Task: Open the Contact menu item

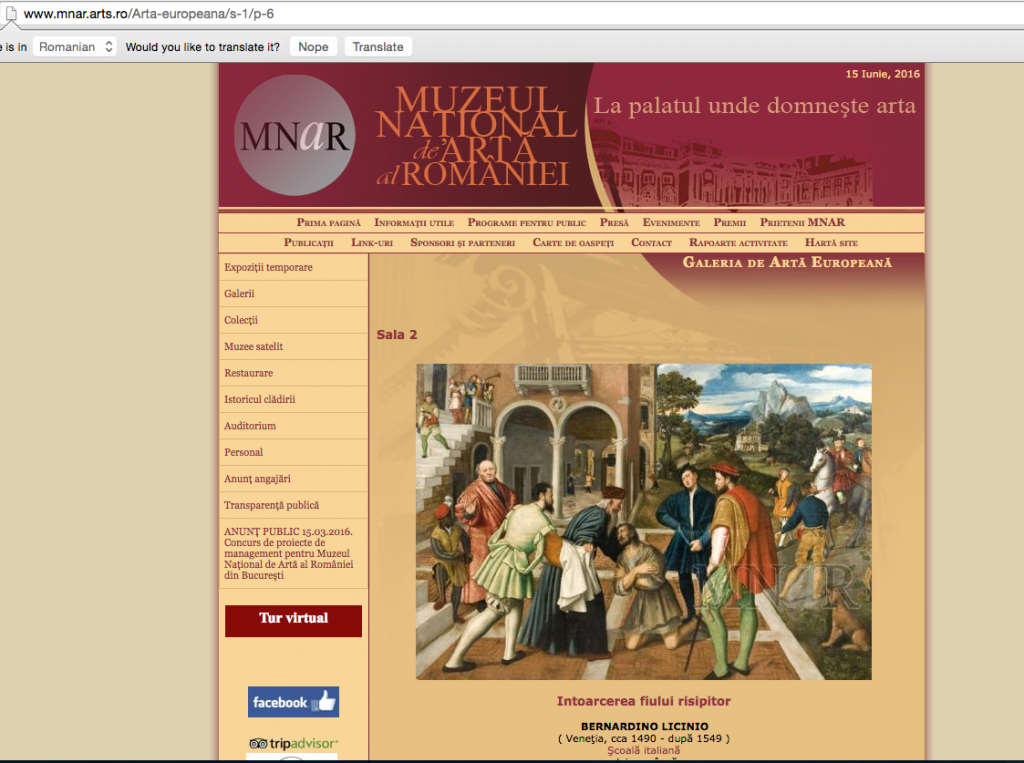Action: point(652,242)
